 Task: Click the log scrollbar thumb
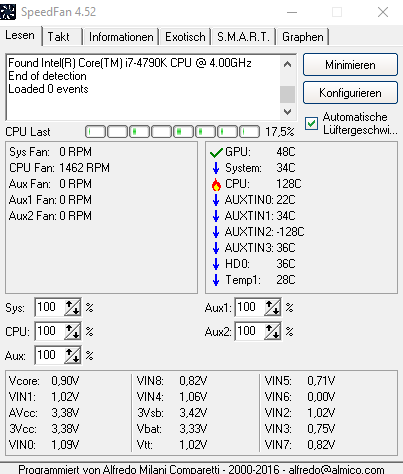pyautogui.click(x=287, y=94)
